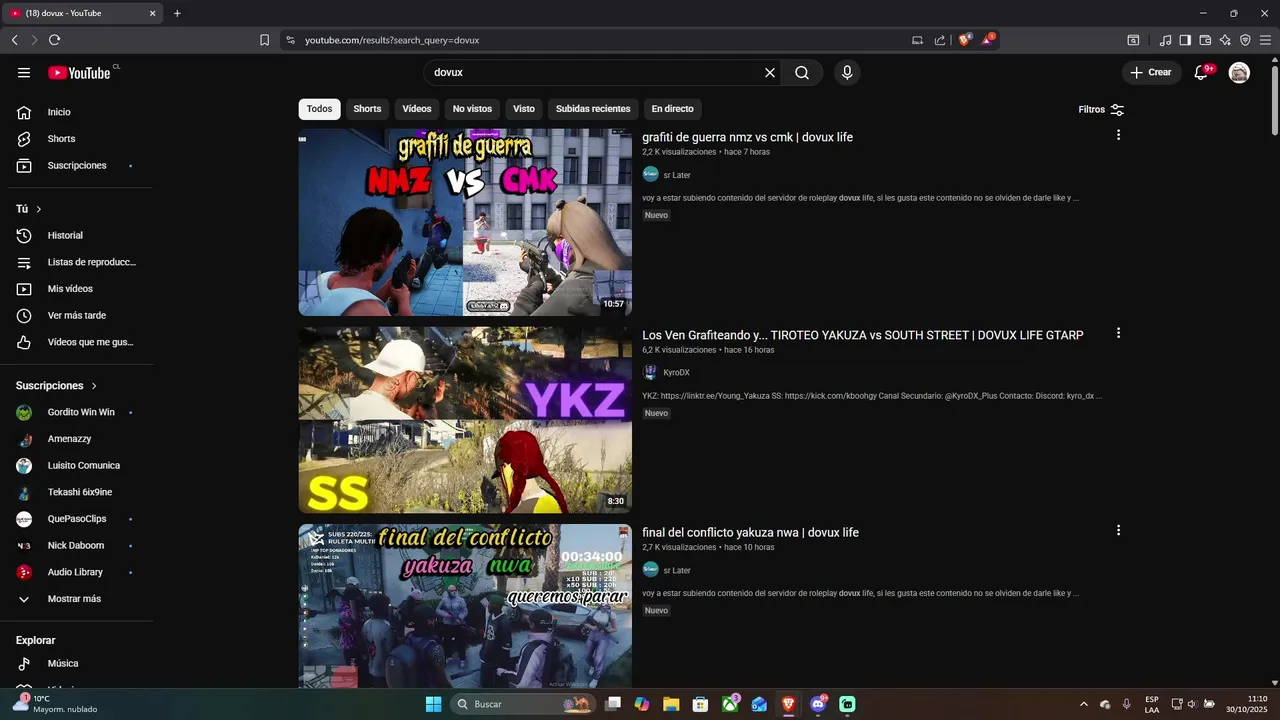Show hidden icons in the system tray
This screenshot has width=1280, height=720.
coord(1083,704)
